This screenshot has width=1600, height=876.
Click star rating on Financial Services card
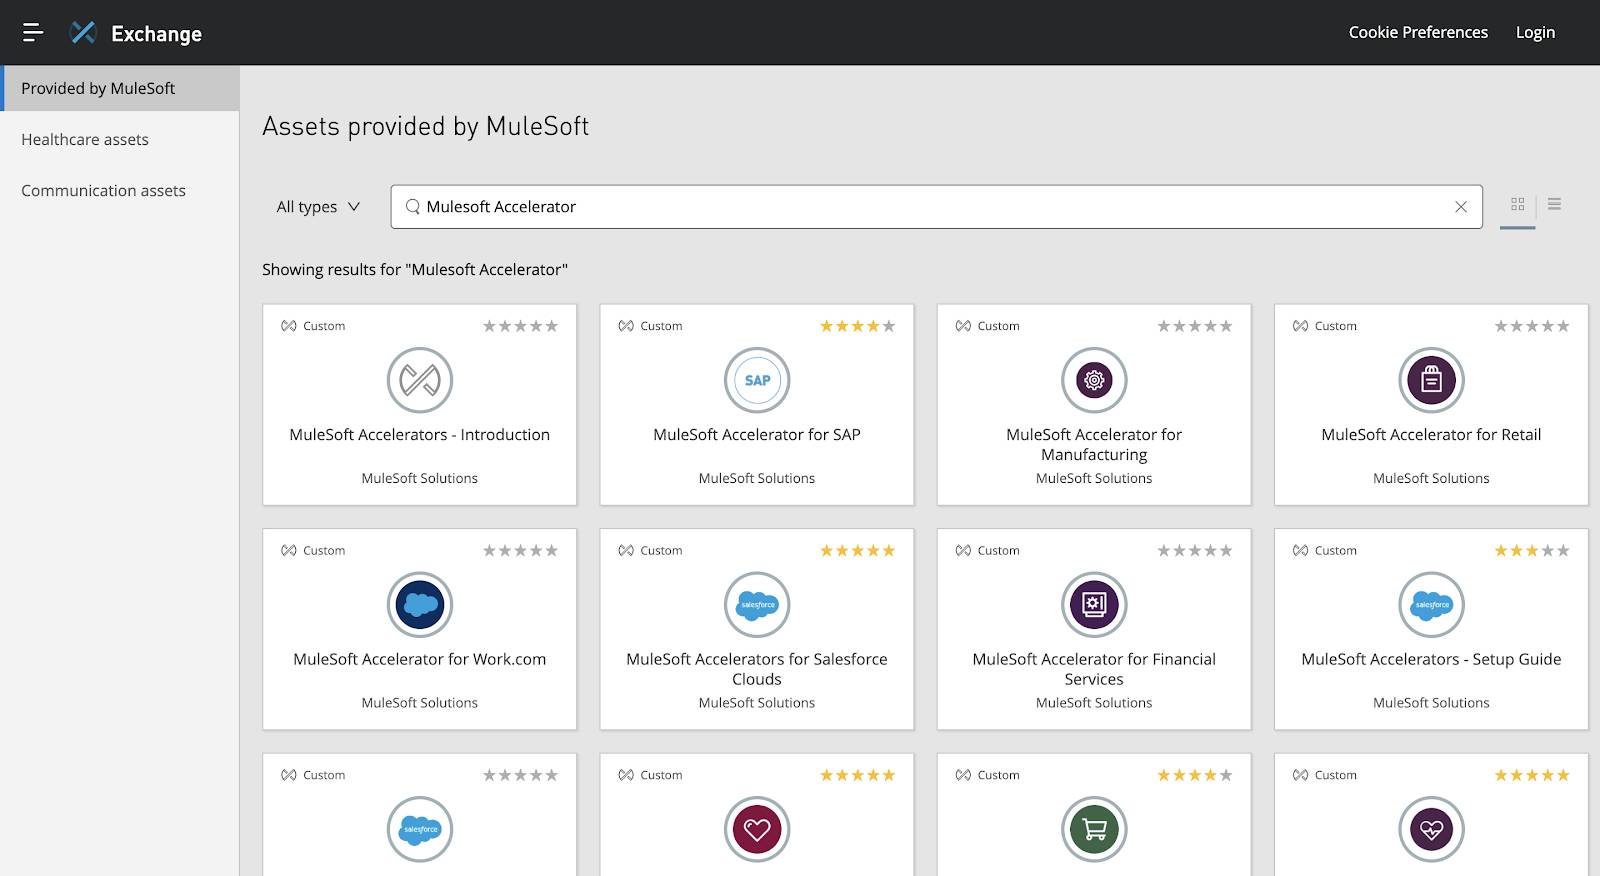(x=1195, y=551)
